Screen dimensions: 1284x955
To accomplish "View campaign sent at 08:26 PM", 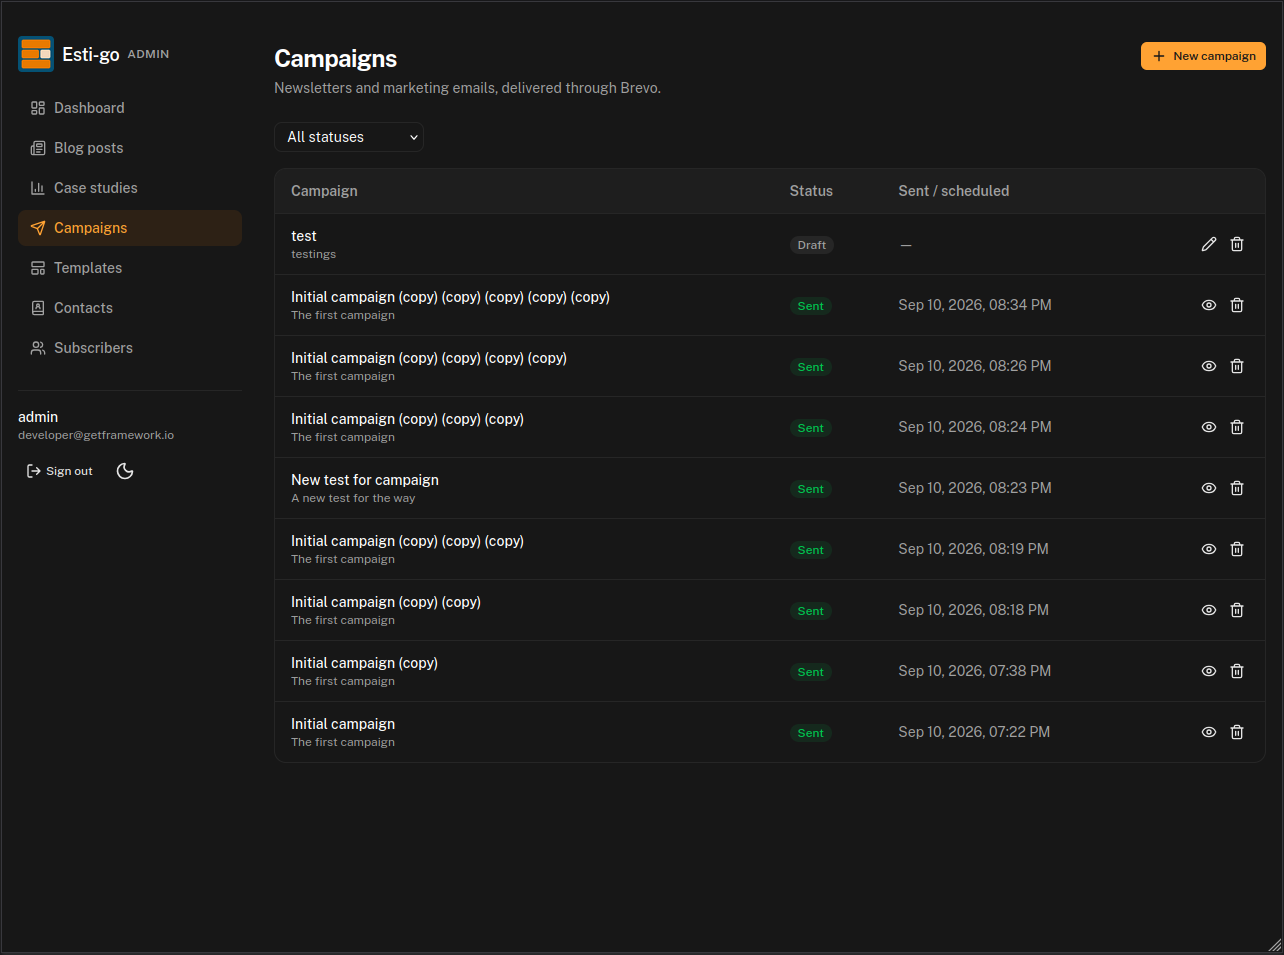I will (x=1209, y=366).
